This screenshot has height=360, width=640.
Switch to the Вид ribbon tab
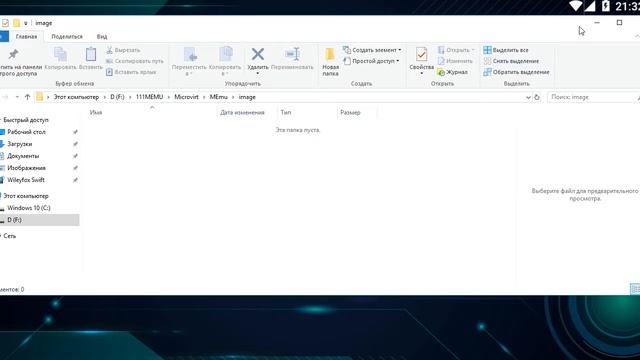(102, 37)
